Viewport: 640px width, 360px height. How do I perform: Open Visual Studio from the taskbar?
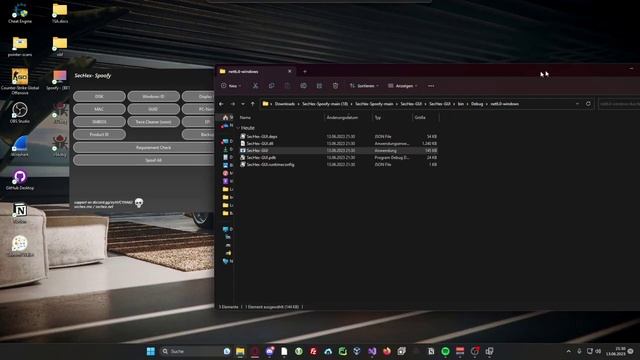click(x=372, y=351)
